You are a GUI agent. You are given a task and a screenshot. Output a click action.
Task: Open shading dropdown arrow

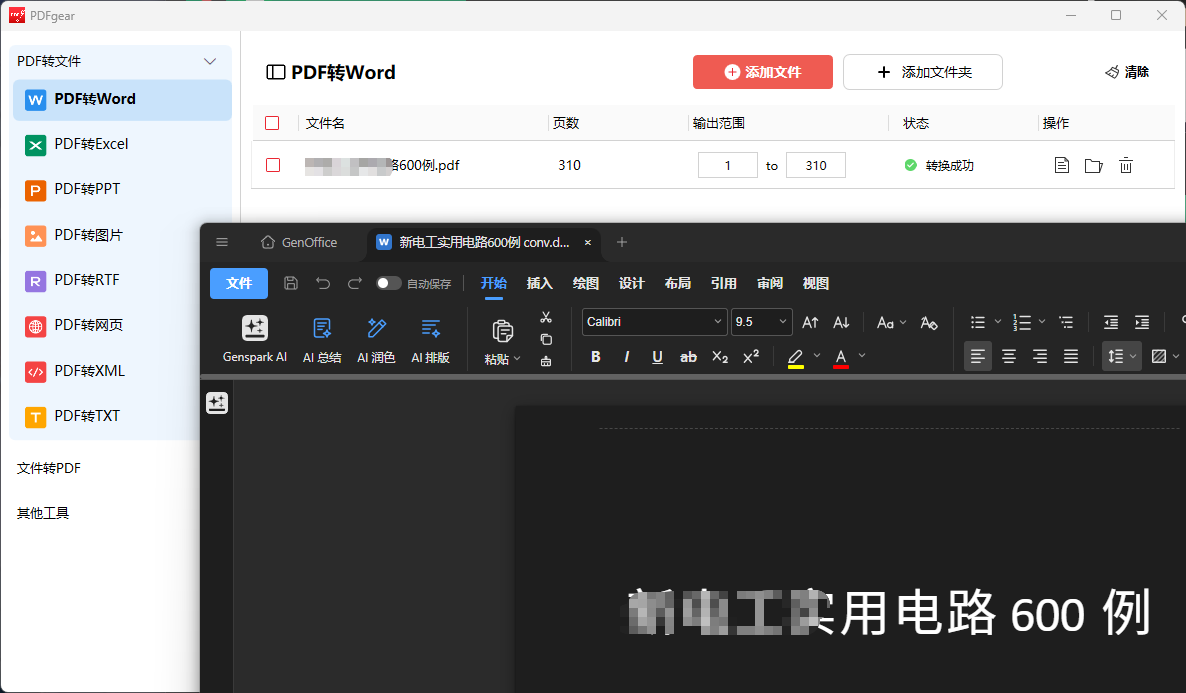1175,356
